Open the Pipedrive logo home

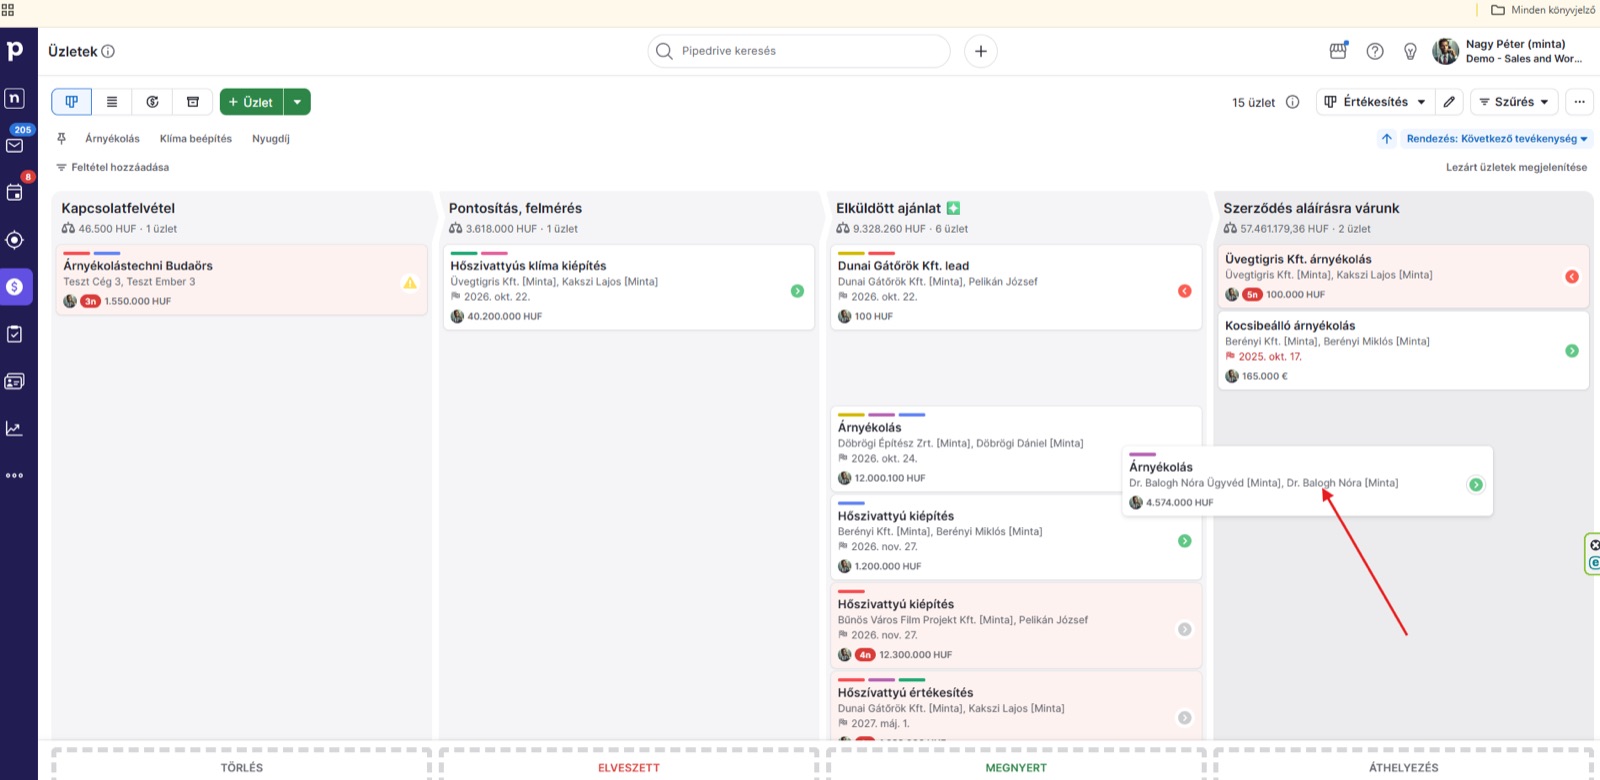click(x=15, y=51)
